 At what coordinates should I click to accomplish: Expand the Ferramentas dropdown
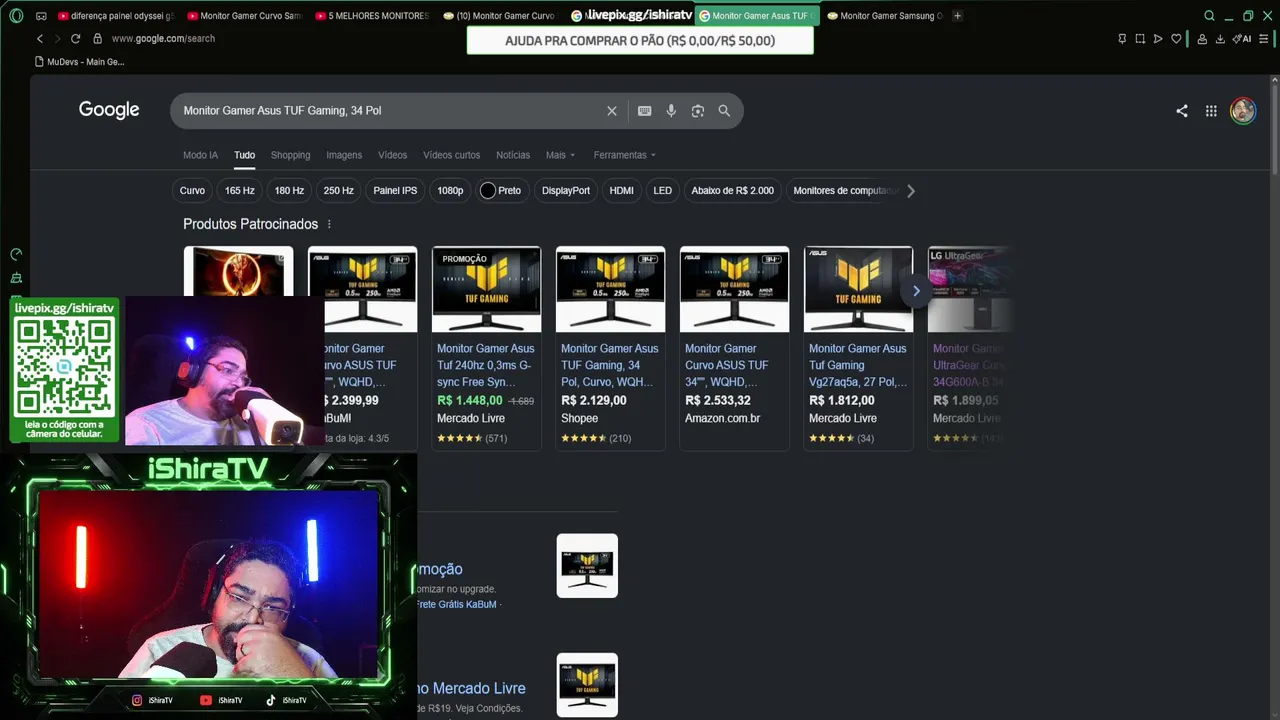[x=625, y=155]
